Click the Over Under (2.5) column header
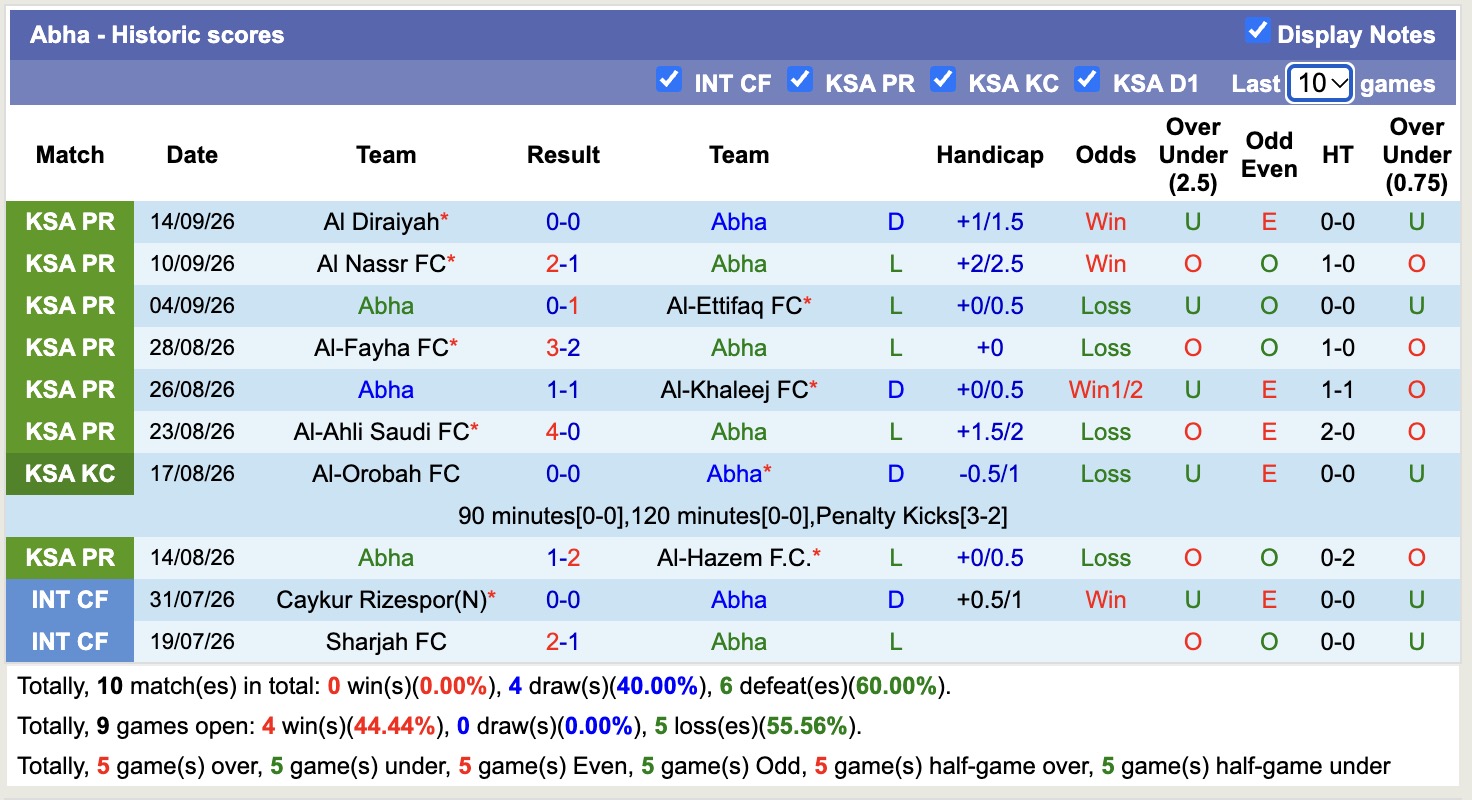1472x800 pixels. click(1193, 155)
